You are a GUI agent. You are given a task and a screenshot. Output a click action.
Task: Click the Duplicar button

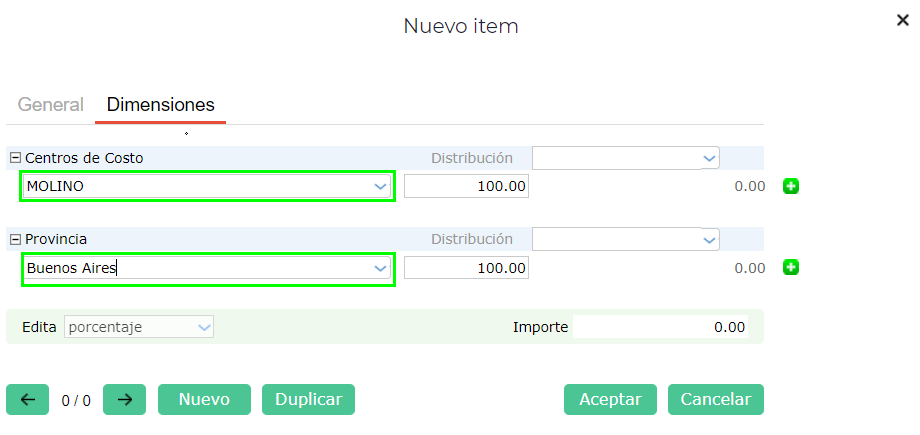308,400
